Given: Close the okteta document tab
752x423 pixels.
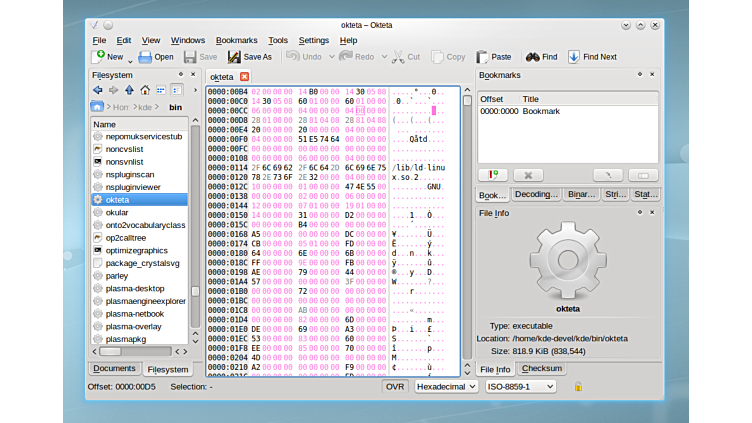Looking at the screenshot, I should (x=245, y=77).
